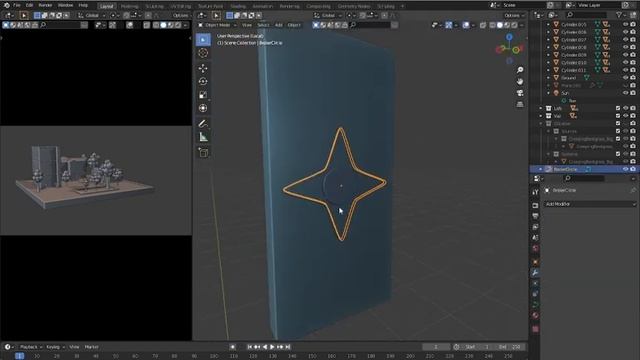Select the Measure tool
Screen dimensions: 640x360
(x=203, y=137)
